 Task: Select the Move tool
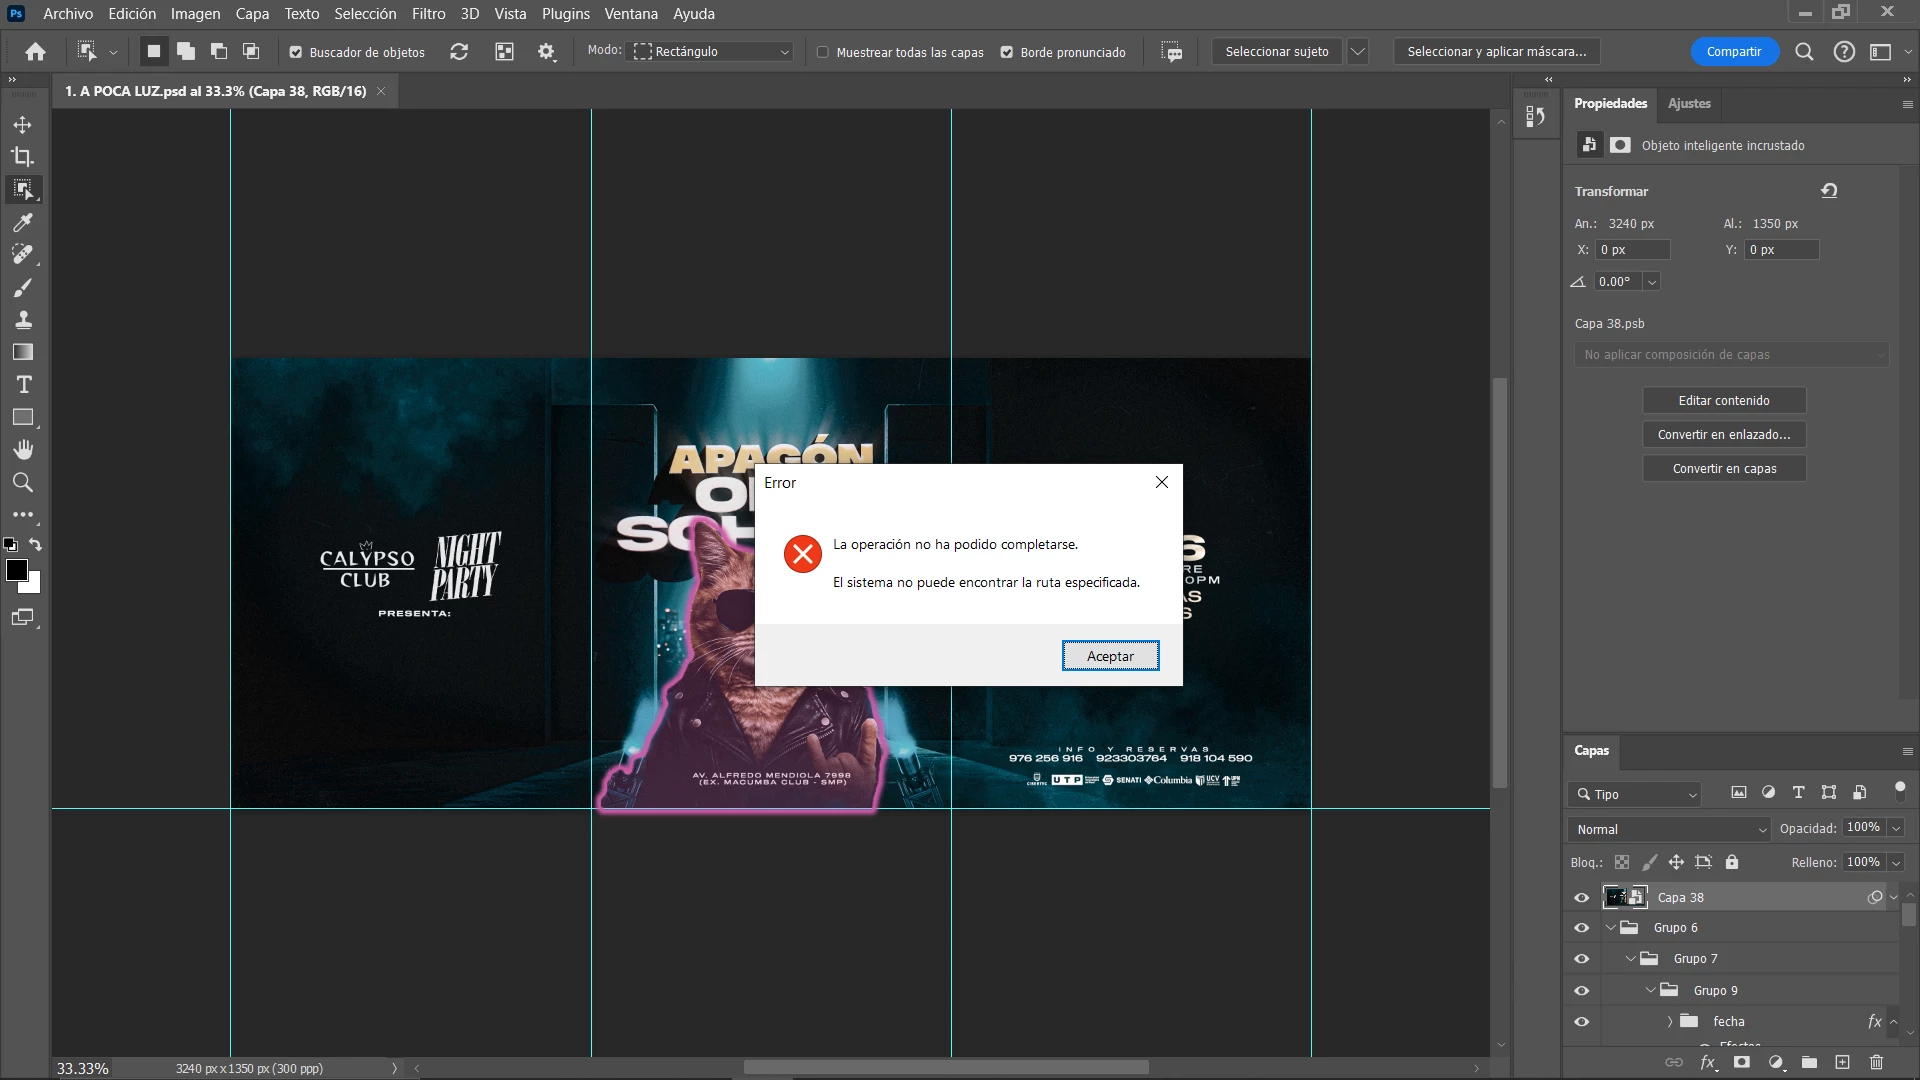pyautogui.click(x=22, y=125)
